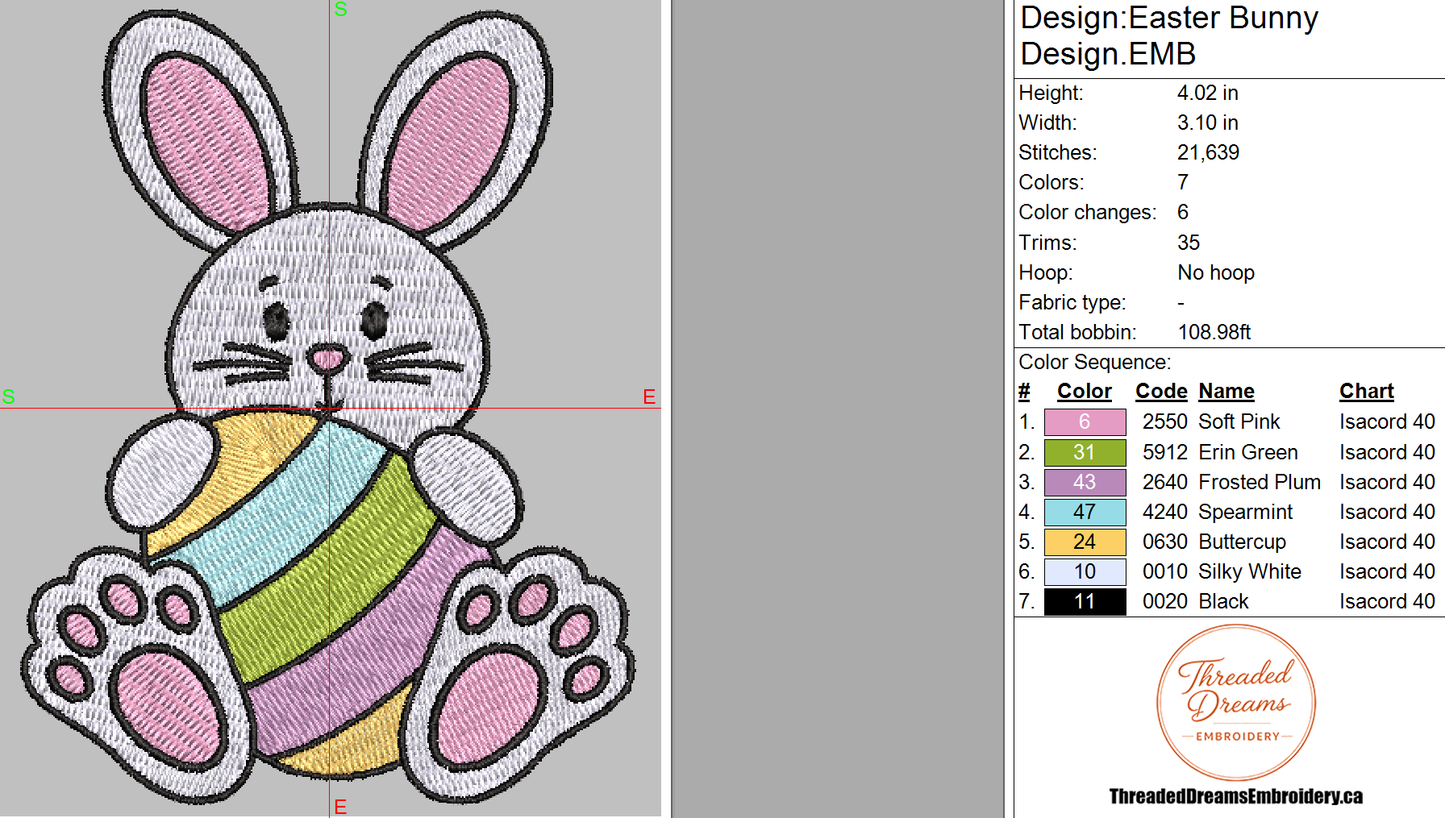
Task: Click the Color changes value '6'
Action: click(1183, 213)
